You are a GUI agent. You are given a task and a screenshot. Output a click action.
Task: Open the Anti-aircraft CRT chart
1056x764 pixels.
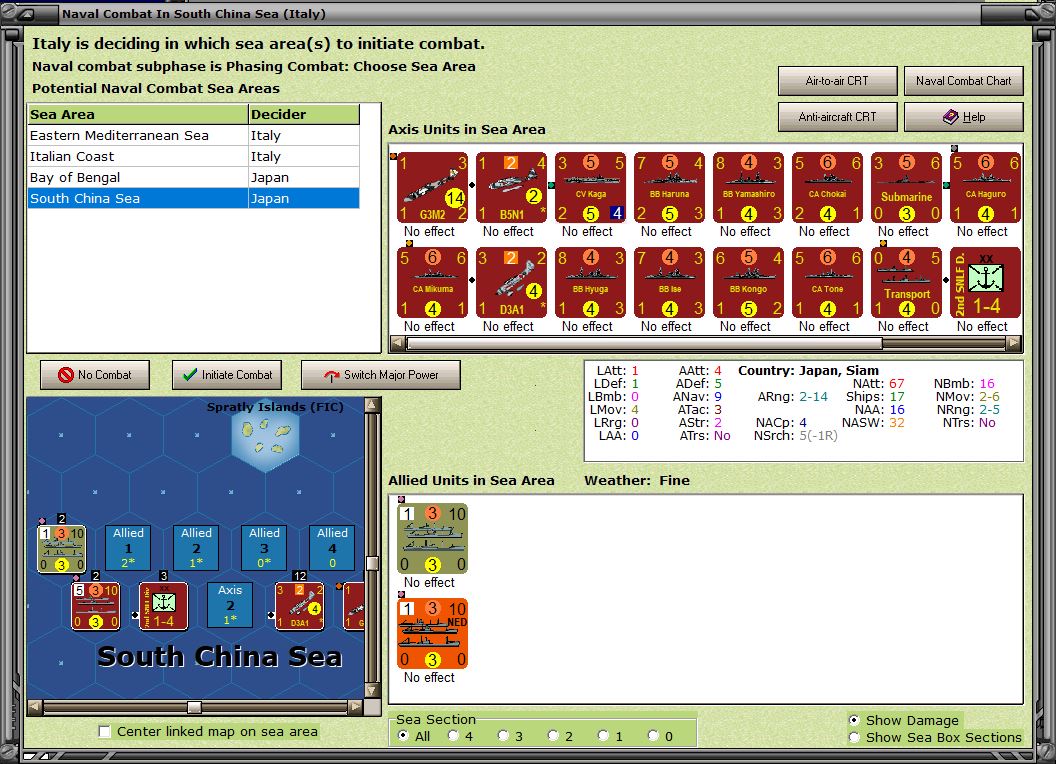tap(837, 117)
